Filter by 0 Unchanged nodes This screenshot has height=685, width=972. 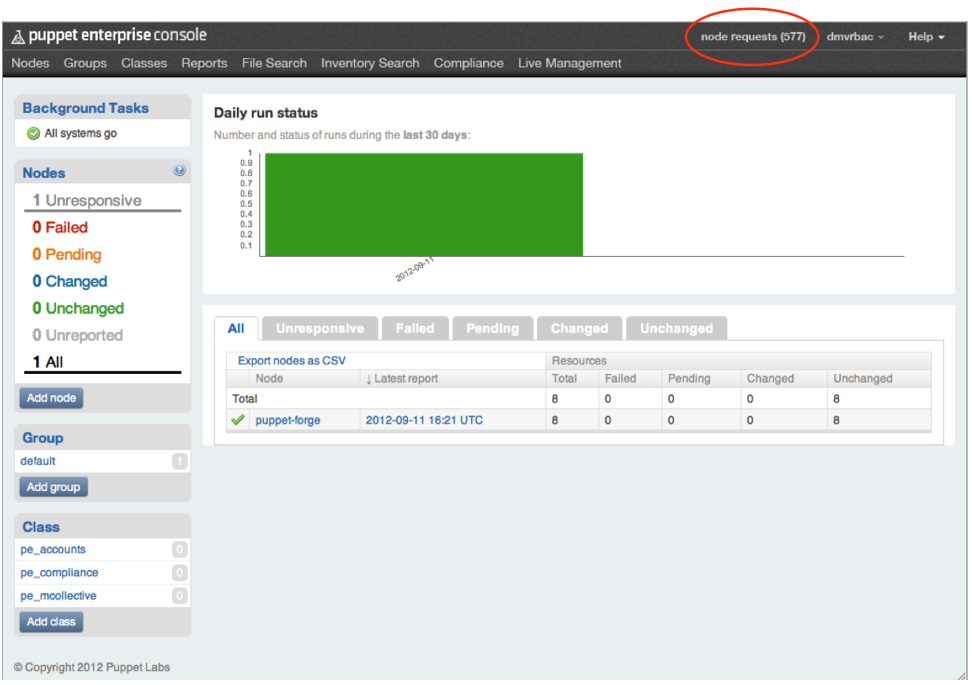(x=78, y=309)
